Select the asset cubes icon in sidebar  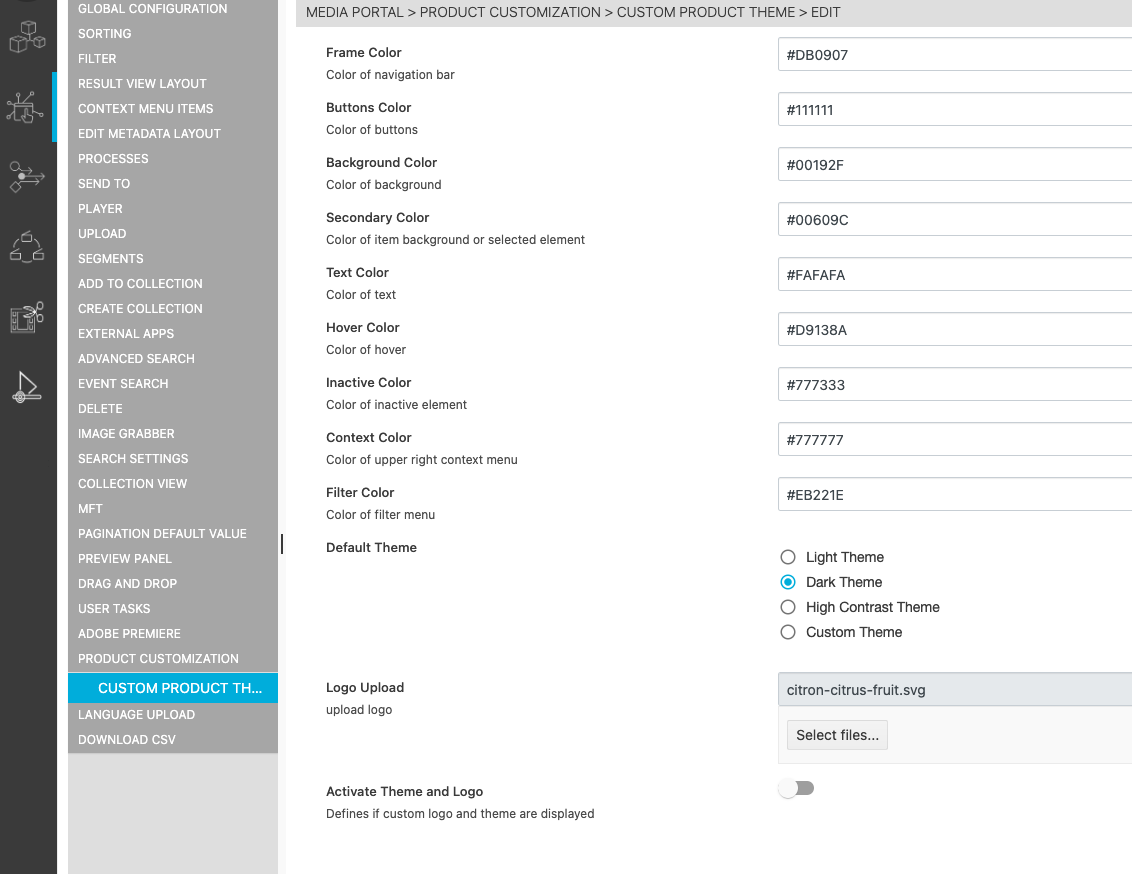pyautogui.click(x=28, y=35)
